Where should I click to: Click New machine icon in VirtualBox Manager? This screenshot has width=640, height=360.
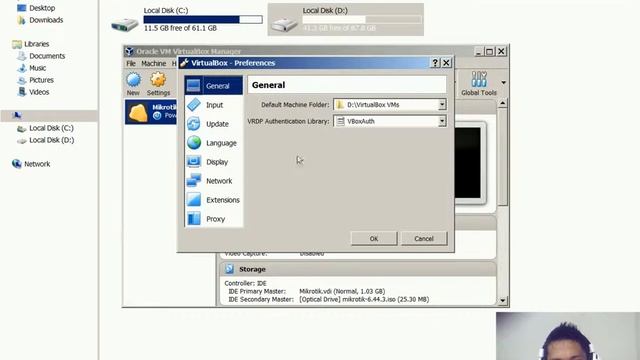pyautogui.click(x=133, y=80)
